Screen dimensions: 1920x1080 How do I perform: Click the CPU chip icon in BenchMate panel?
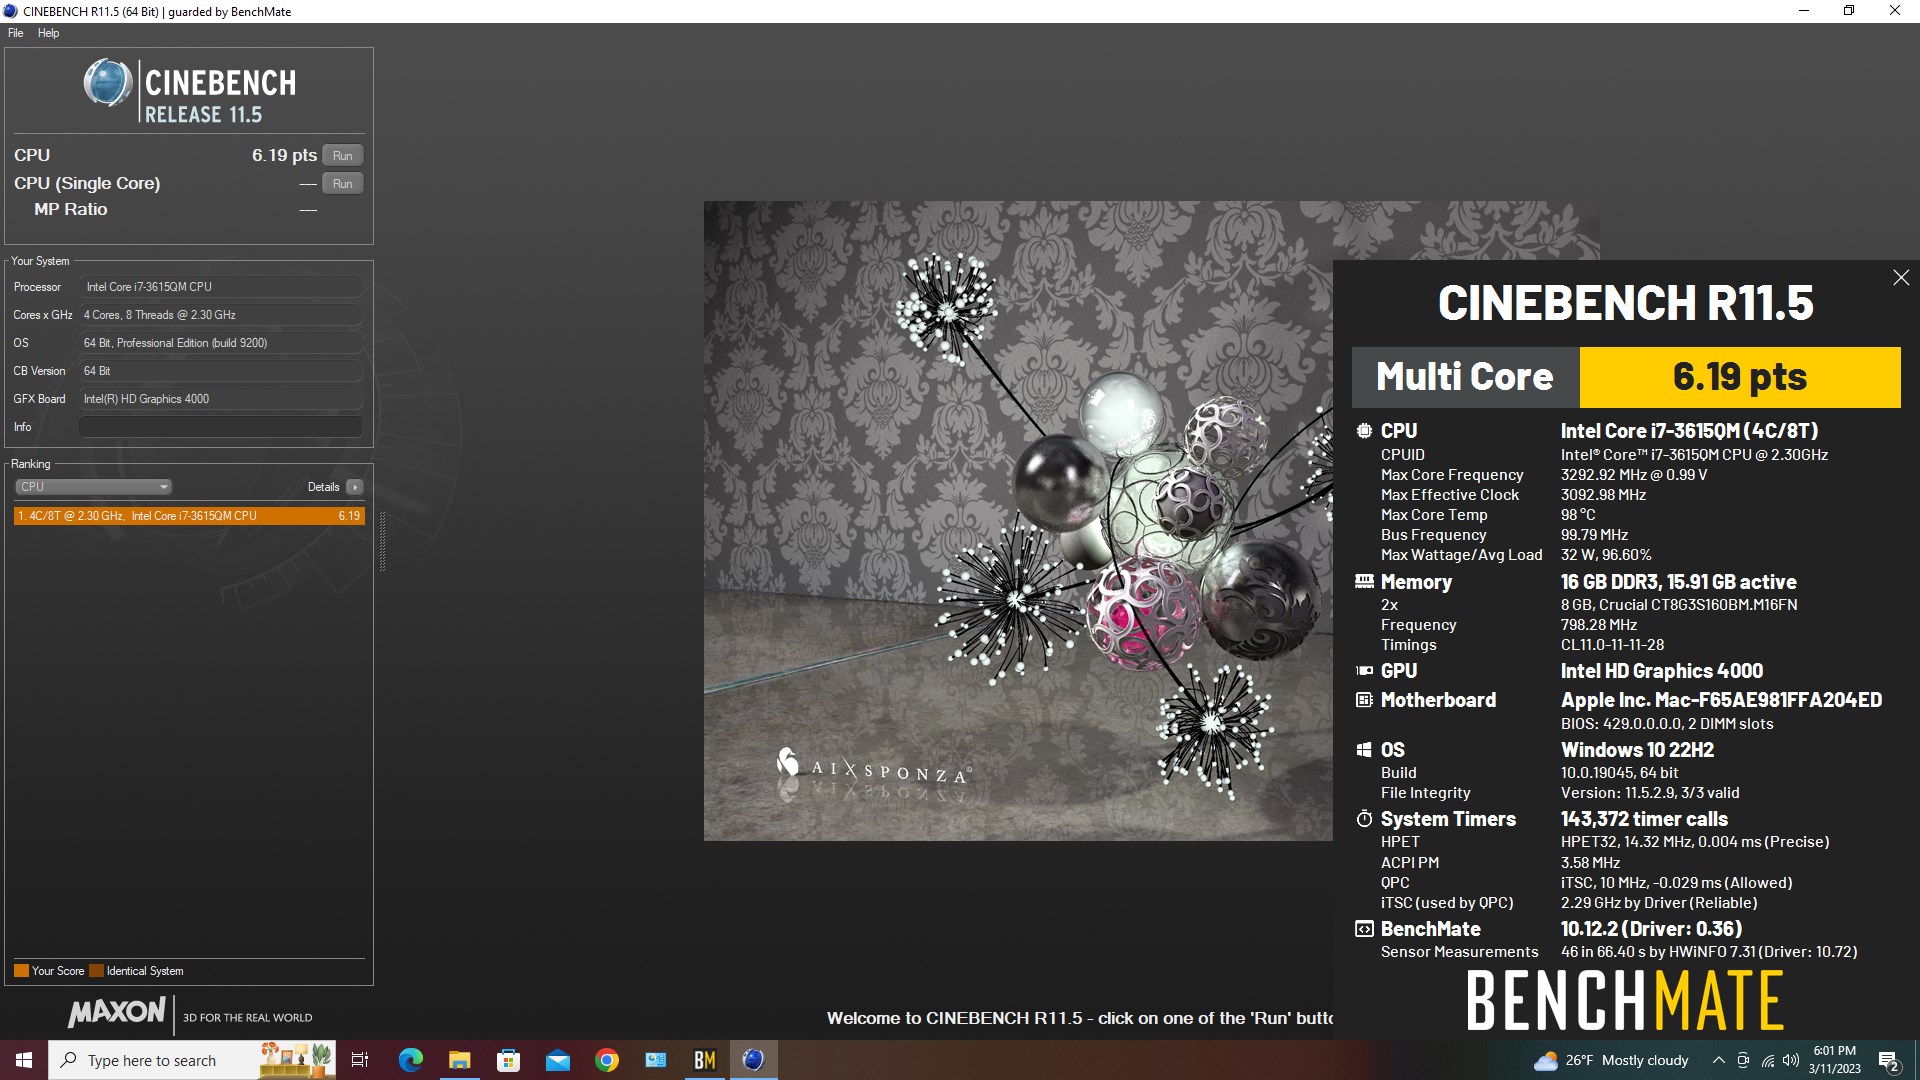pyautogui.click(x=1364, y=431)
